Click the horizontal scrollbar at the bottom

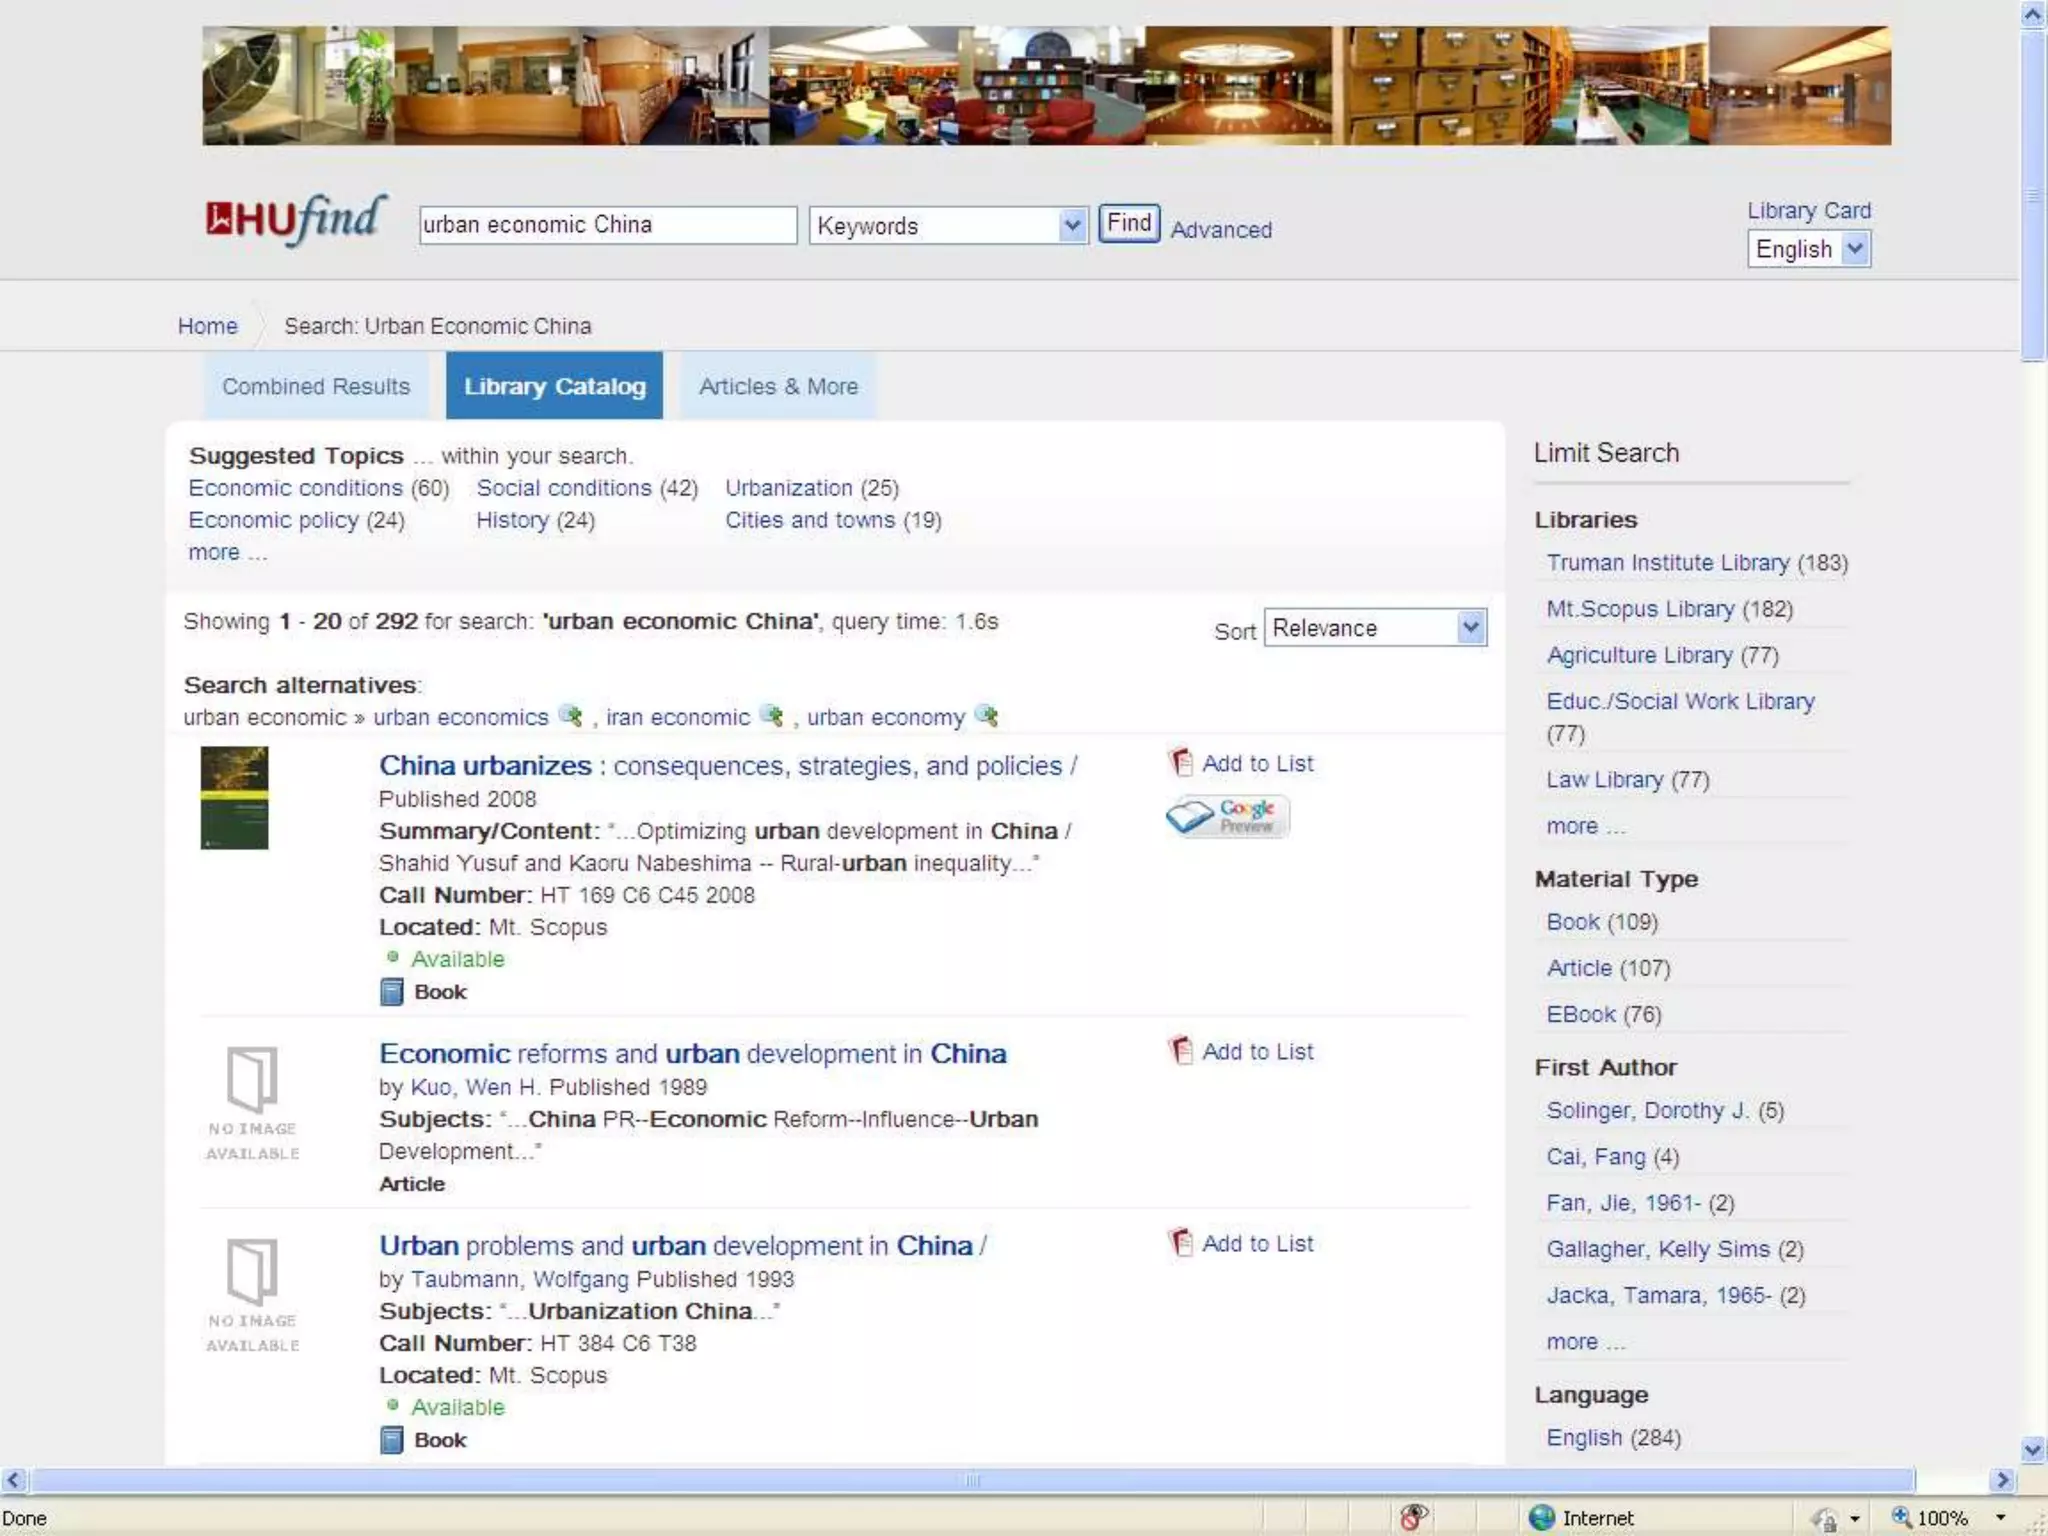pyautogui.click(x=970, y=1480)
